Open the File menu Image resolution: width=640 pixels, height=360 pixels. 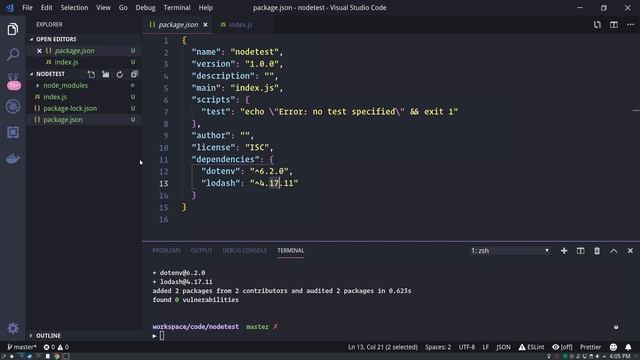pos(27,7)
